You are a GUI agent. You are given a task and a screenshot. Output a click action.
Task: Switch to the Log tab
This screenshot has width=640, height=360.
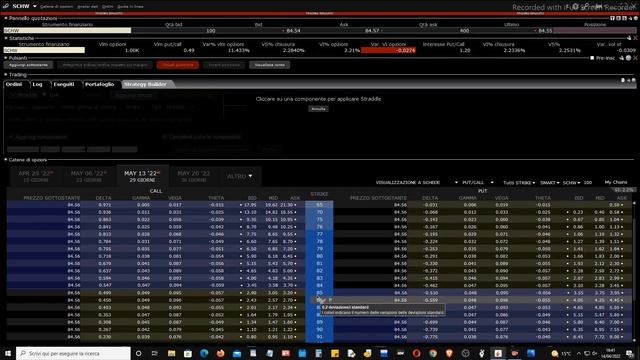(38, 84)
